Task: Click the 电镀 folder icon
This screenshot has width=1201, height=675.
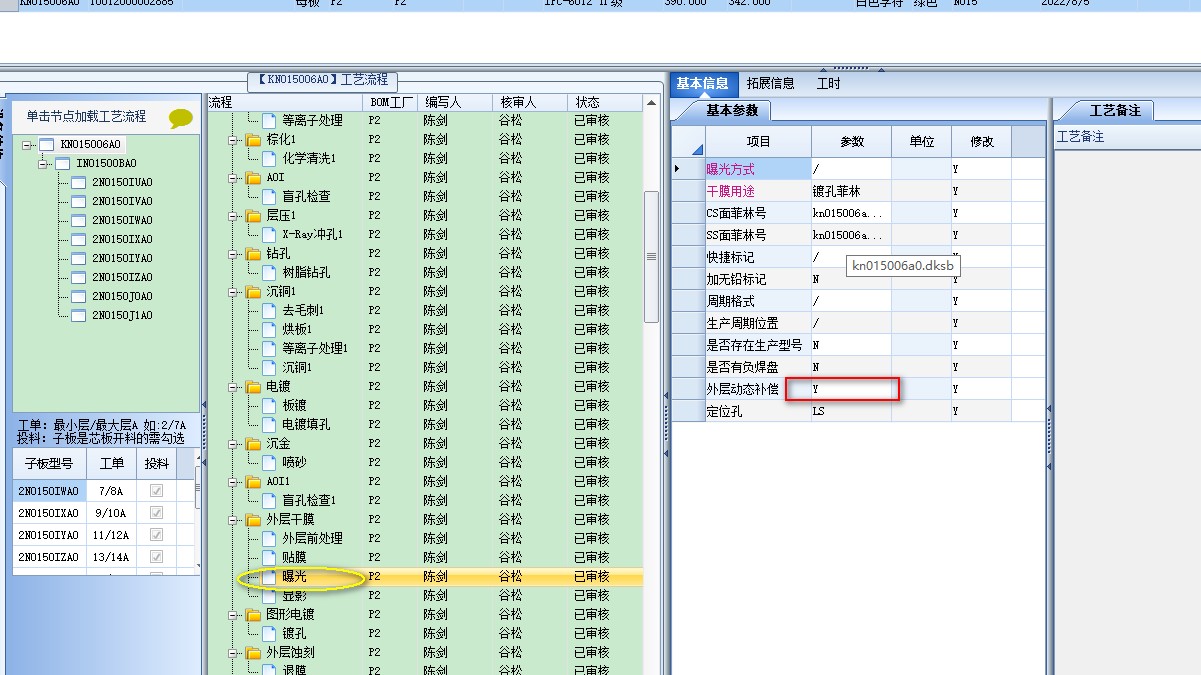Action: click(x=253, y=386)
